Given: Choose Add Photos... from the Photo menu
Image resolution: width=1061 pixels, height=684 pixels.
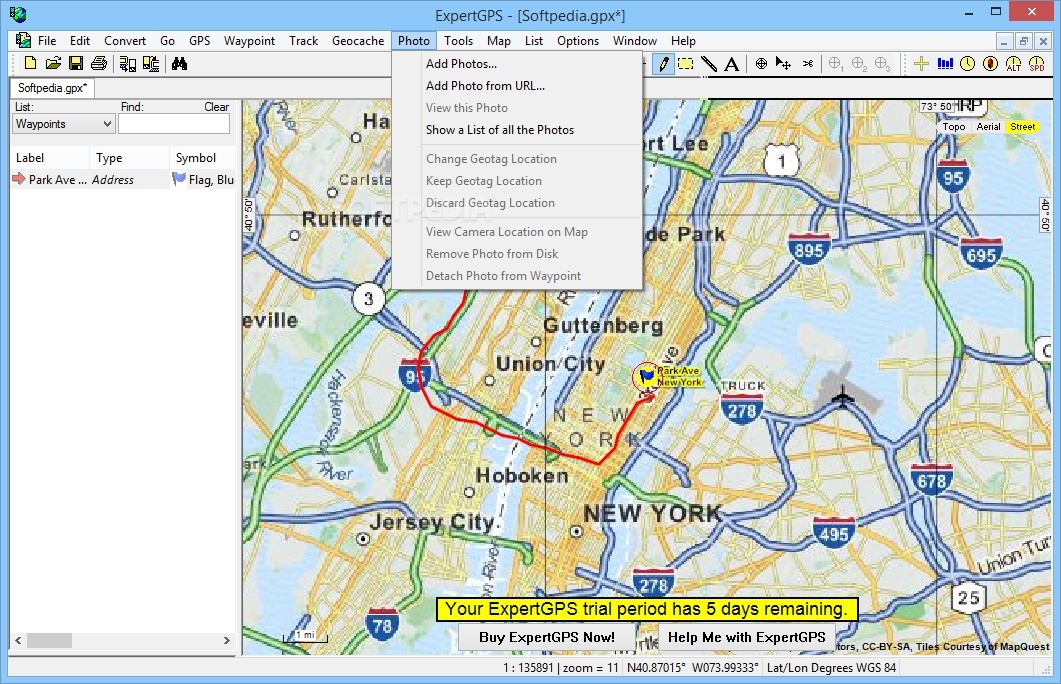Looking at the screenshot, I should pyautogui.click(x=461, y=64).
